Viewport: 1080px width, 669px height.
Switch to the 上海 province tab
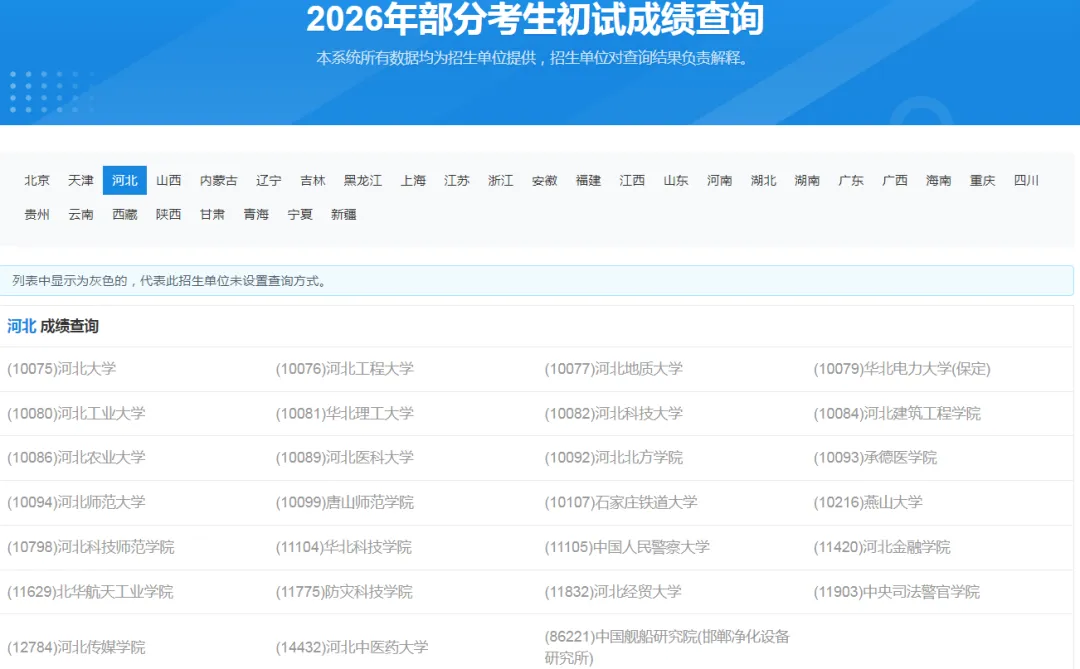click(x=413, y=181)
